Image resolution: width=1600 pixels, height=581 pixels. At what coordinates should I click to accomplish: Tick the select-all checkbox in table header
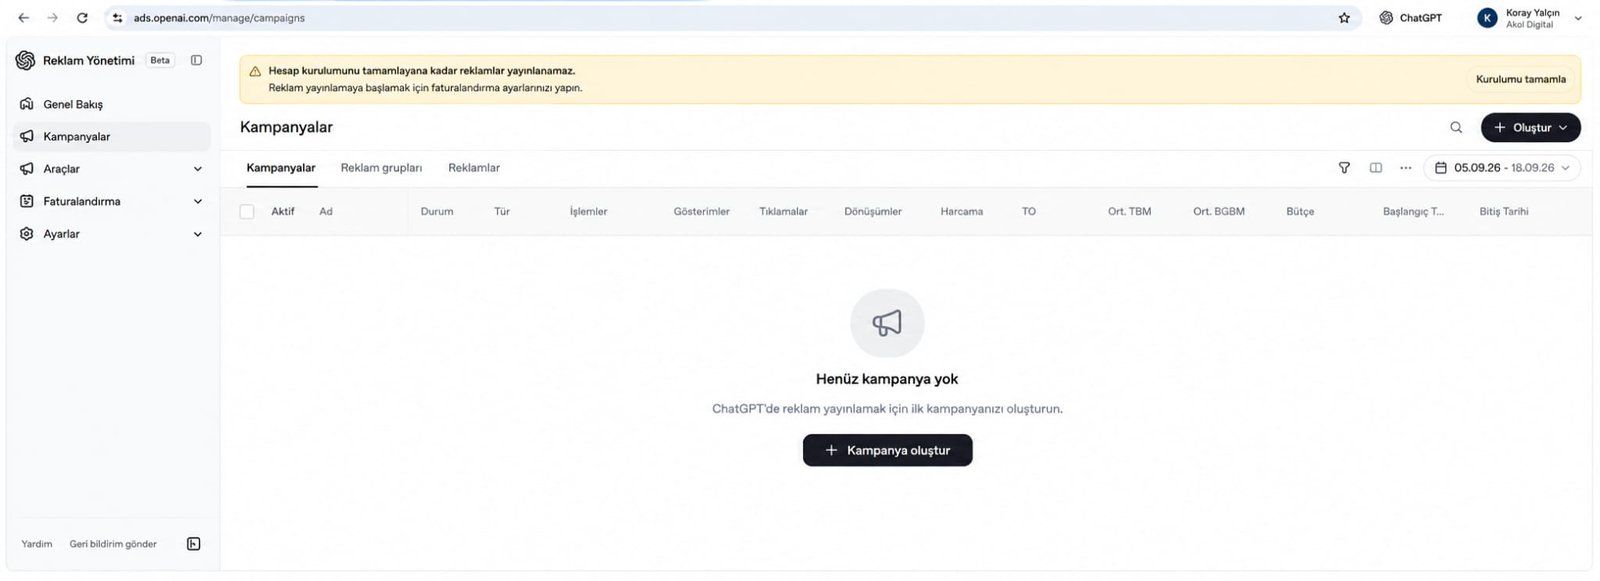(247, 211)
